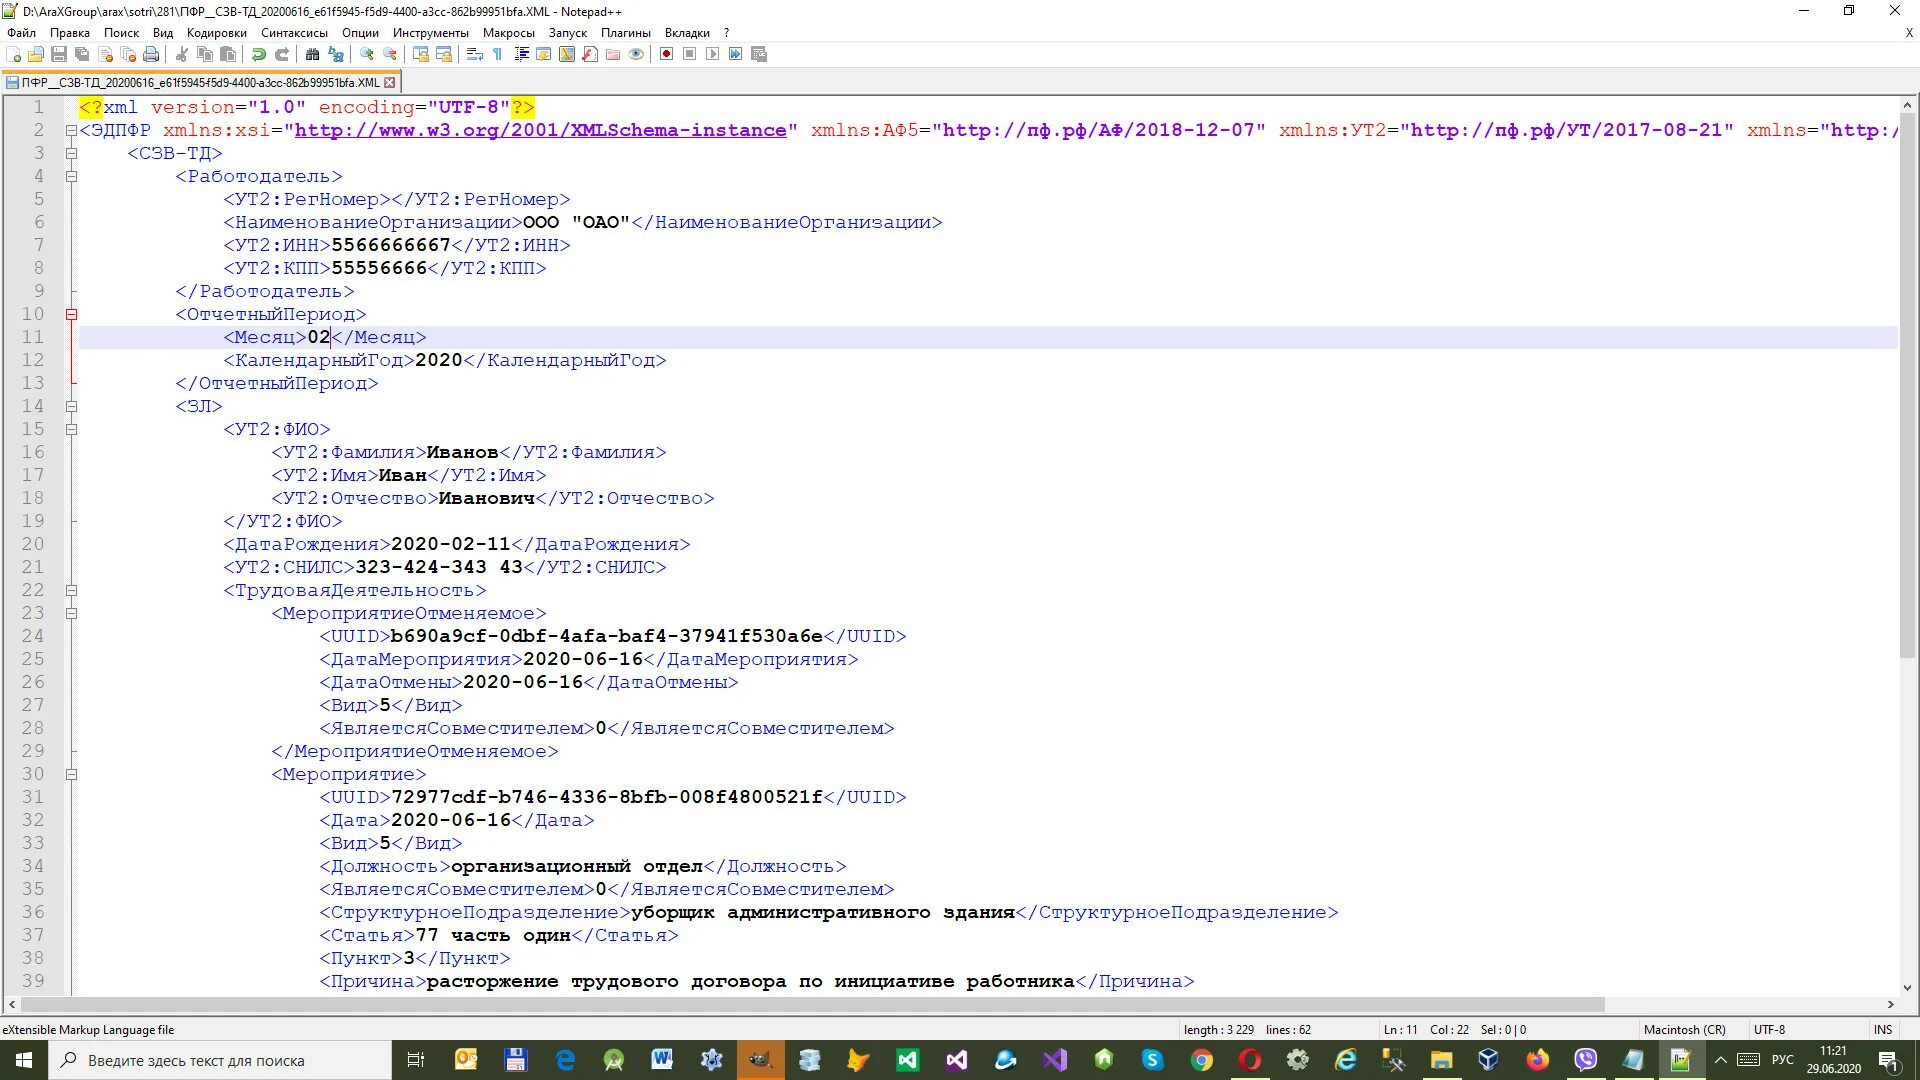The width and height of the screenshot is (1920, 1080).
Task: Open the XMLSchema-instance URL link
Action: click(x=540, y=131)
